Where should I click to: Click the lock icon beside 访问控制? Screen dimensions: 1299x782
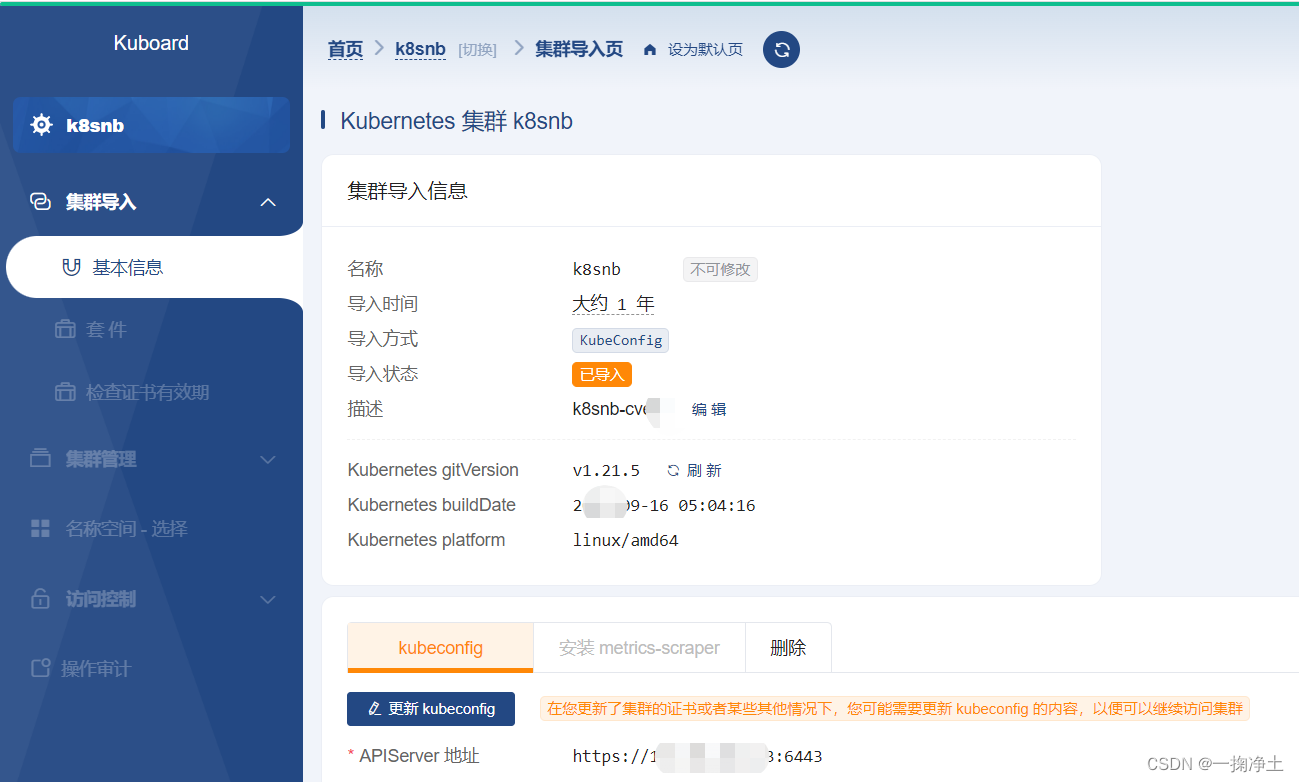[40, 599]
